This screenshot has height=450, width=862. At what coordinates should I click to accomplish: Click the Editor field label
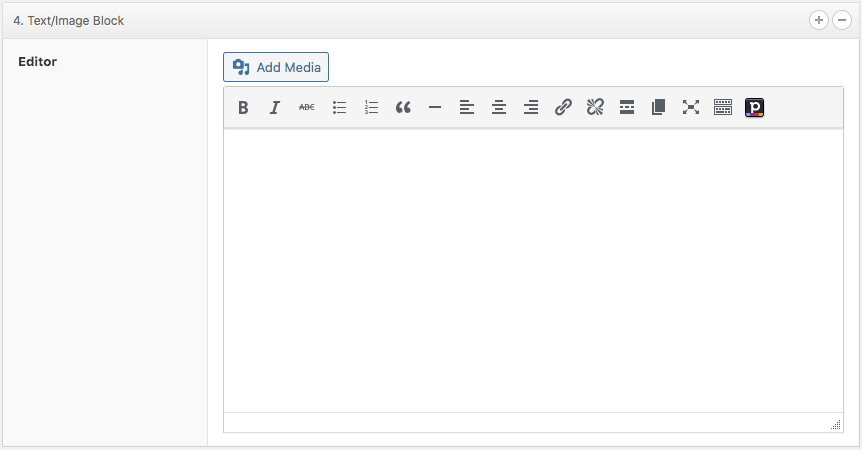pos(37,62)
